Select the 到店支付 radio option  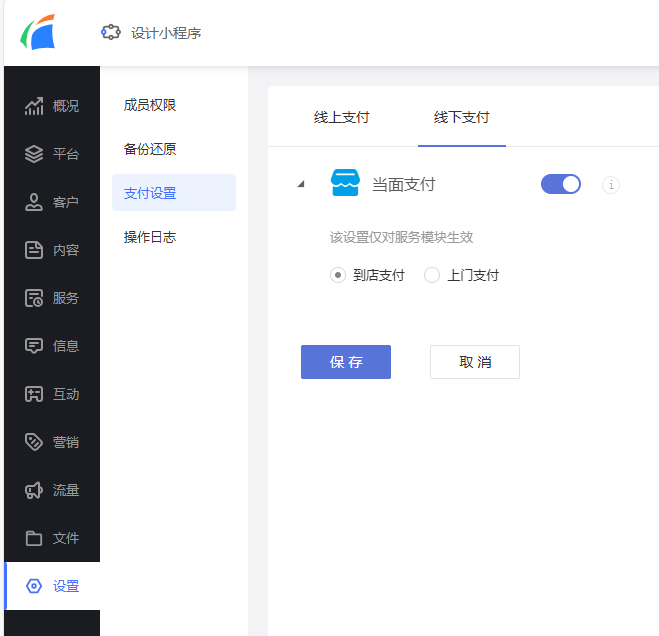pyautogui.click(x=338, y=275)
